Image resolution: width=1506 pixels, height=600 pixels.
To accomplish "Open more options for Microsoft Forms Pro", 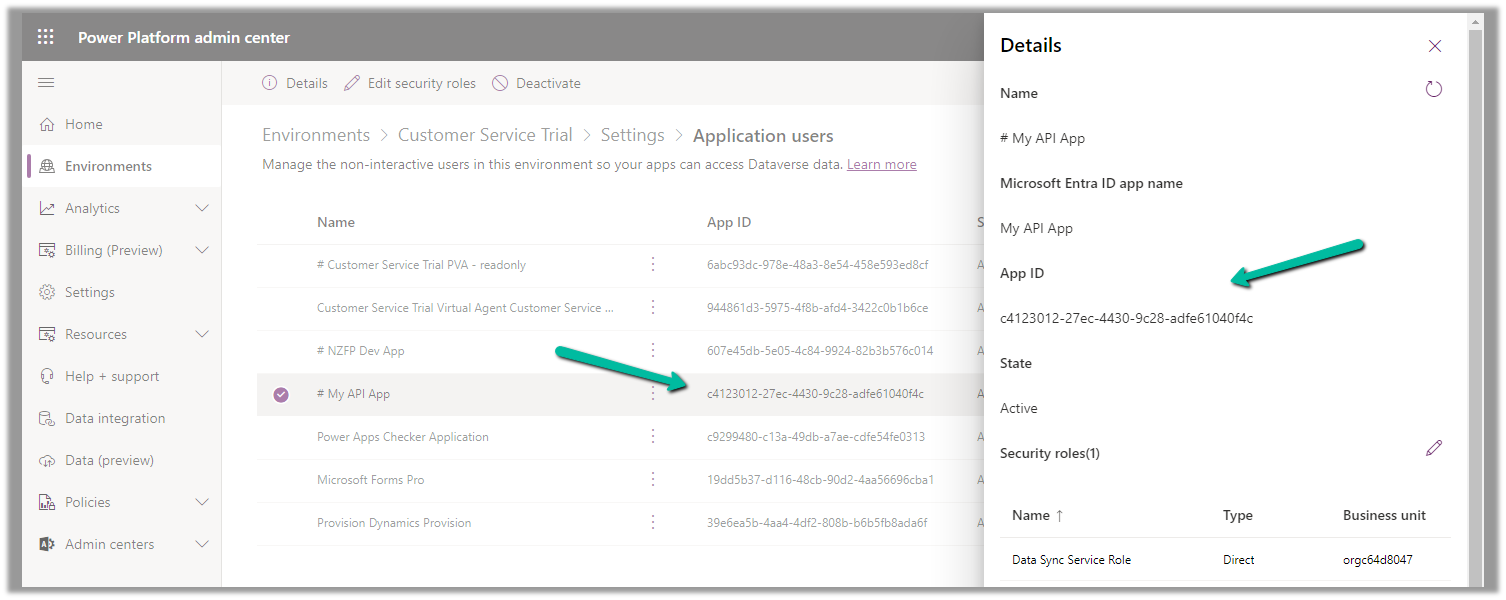I will 653,480.
